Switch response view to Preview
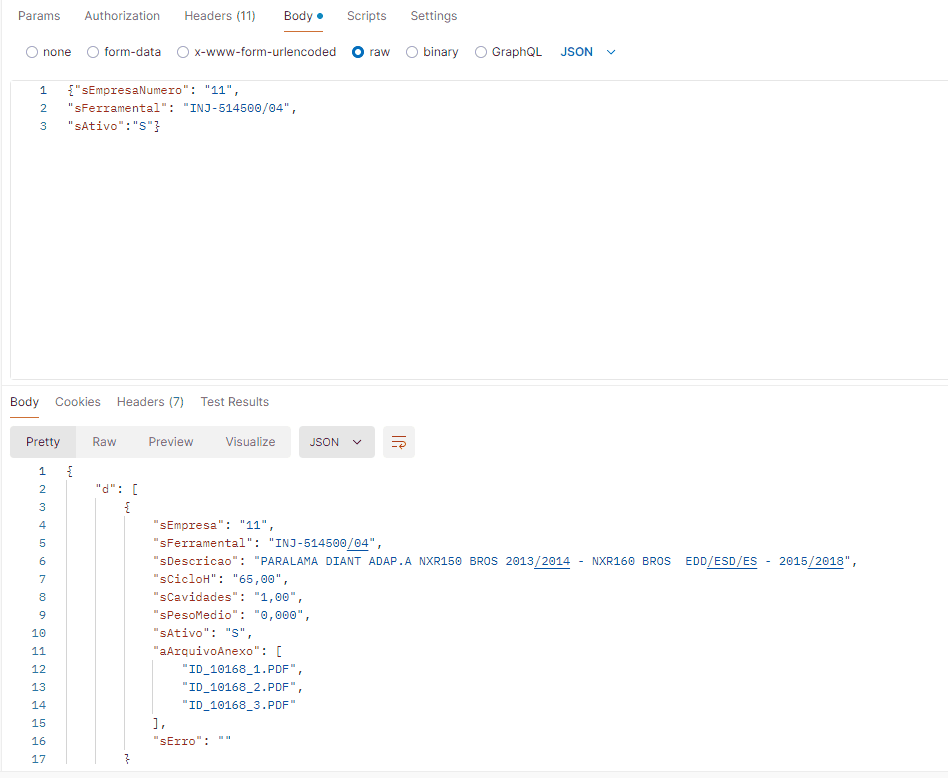This screenshot has width=948, height=778. (x=171, y=442)
